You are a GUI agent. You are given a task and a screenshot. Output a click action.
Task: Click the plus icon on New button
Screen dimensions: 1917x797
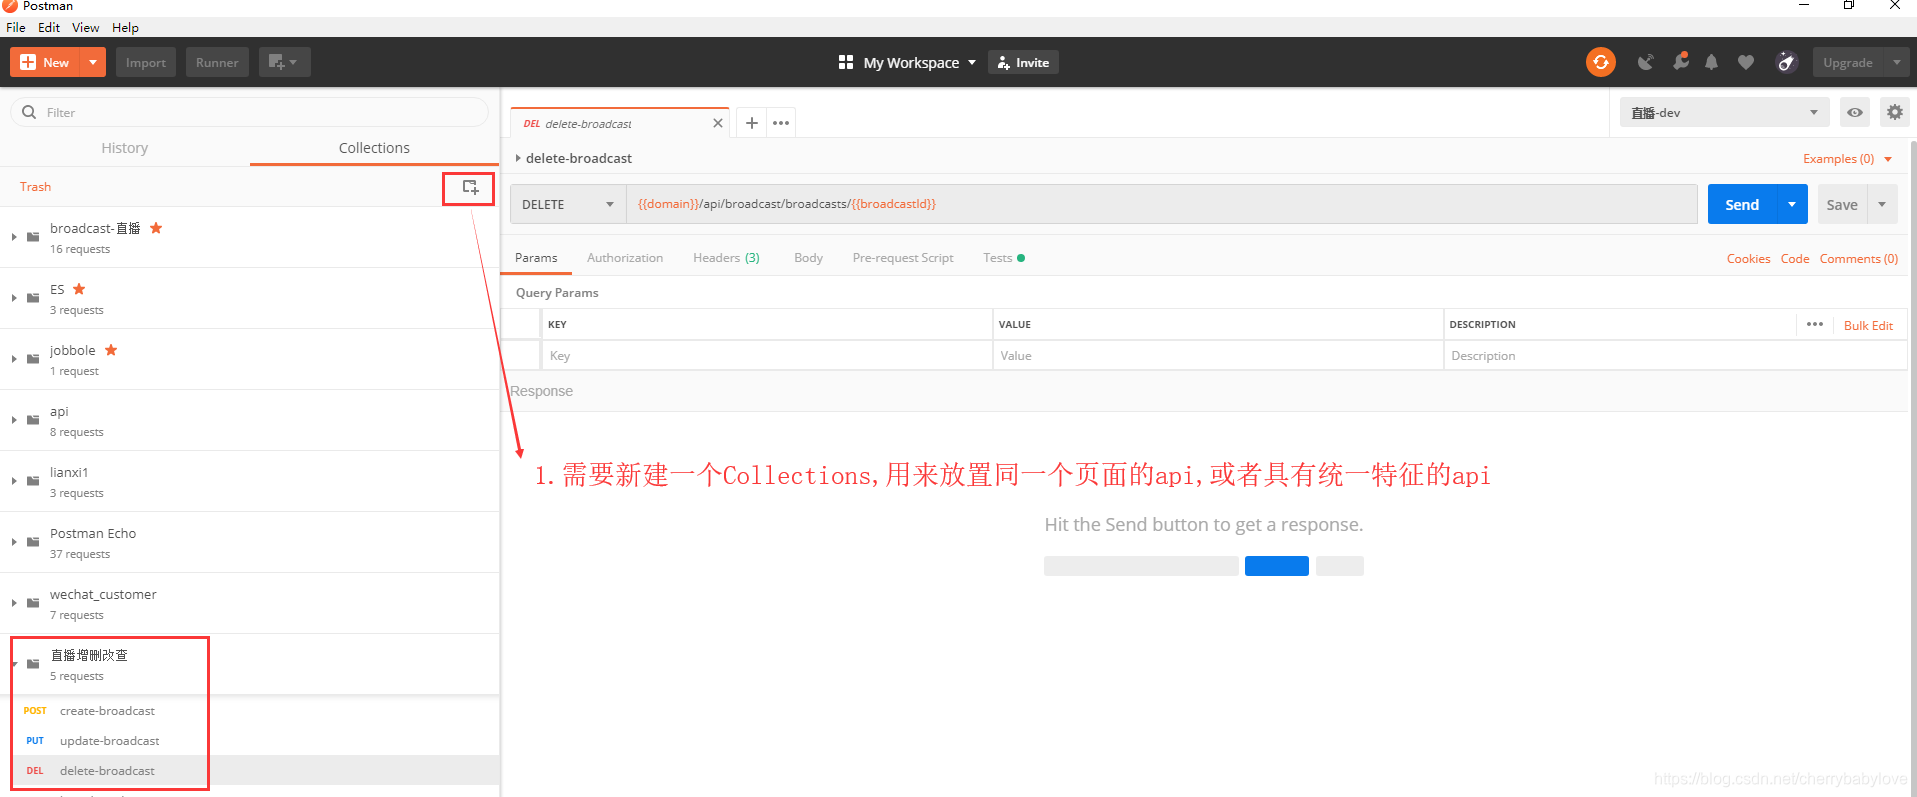coord(28,62)
